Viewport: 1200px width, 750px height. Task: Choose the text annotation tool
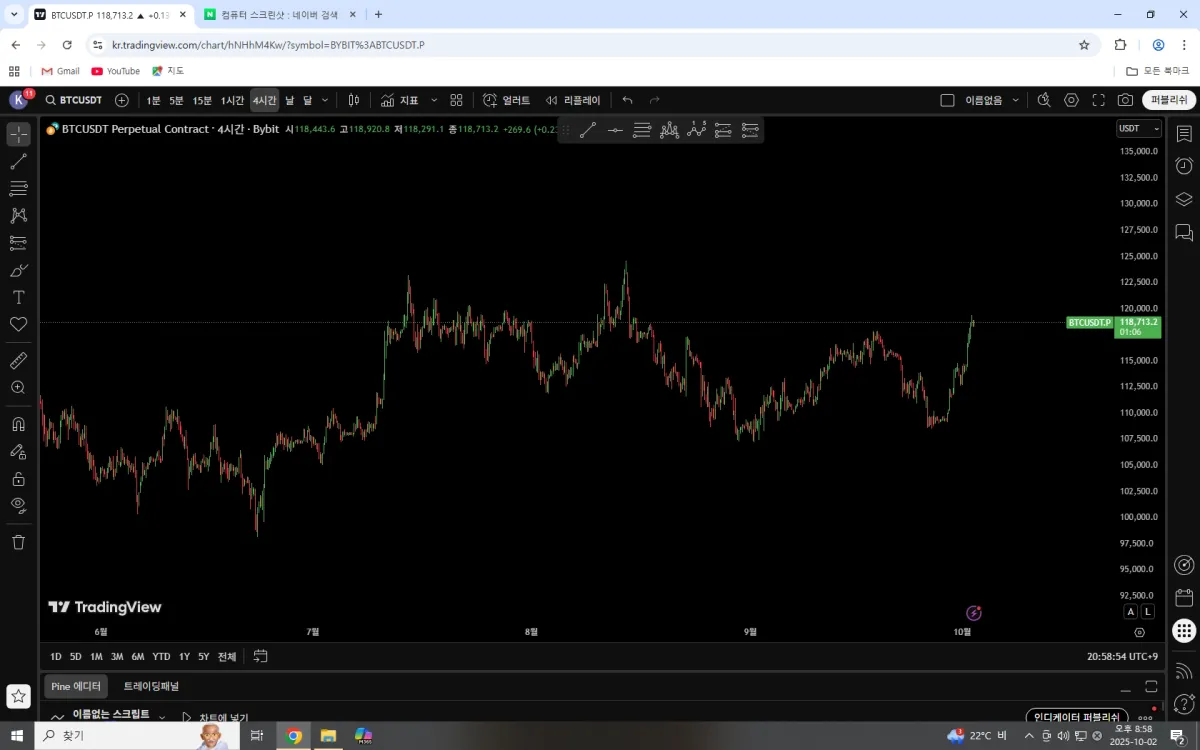pyautogui.click(x=18, y=297)
